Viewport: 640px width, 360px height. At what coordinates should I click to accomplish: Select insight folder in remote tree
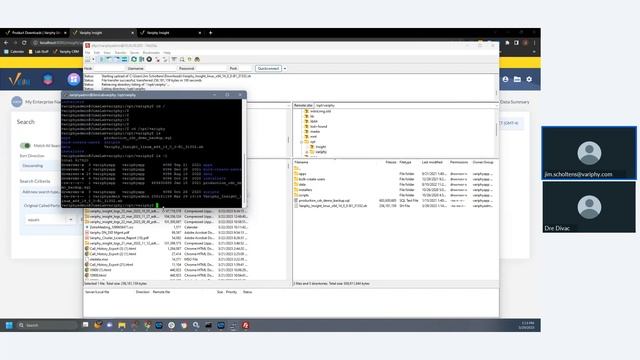[x=321, y=147]
